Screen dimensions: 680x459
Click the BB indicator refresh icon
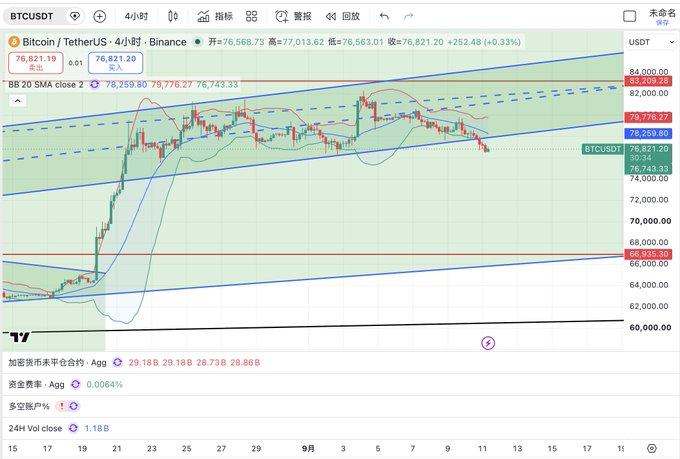point(94,85)
